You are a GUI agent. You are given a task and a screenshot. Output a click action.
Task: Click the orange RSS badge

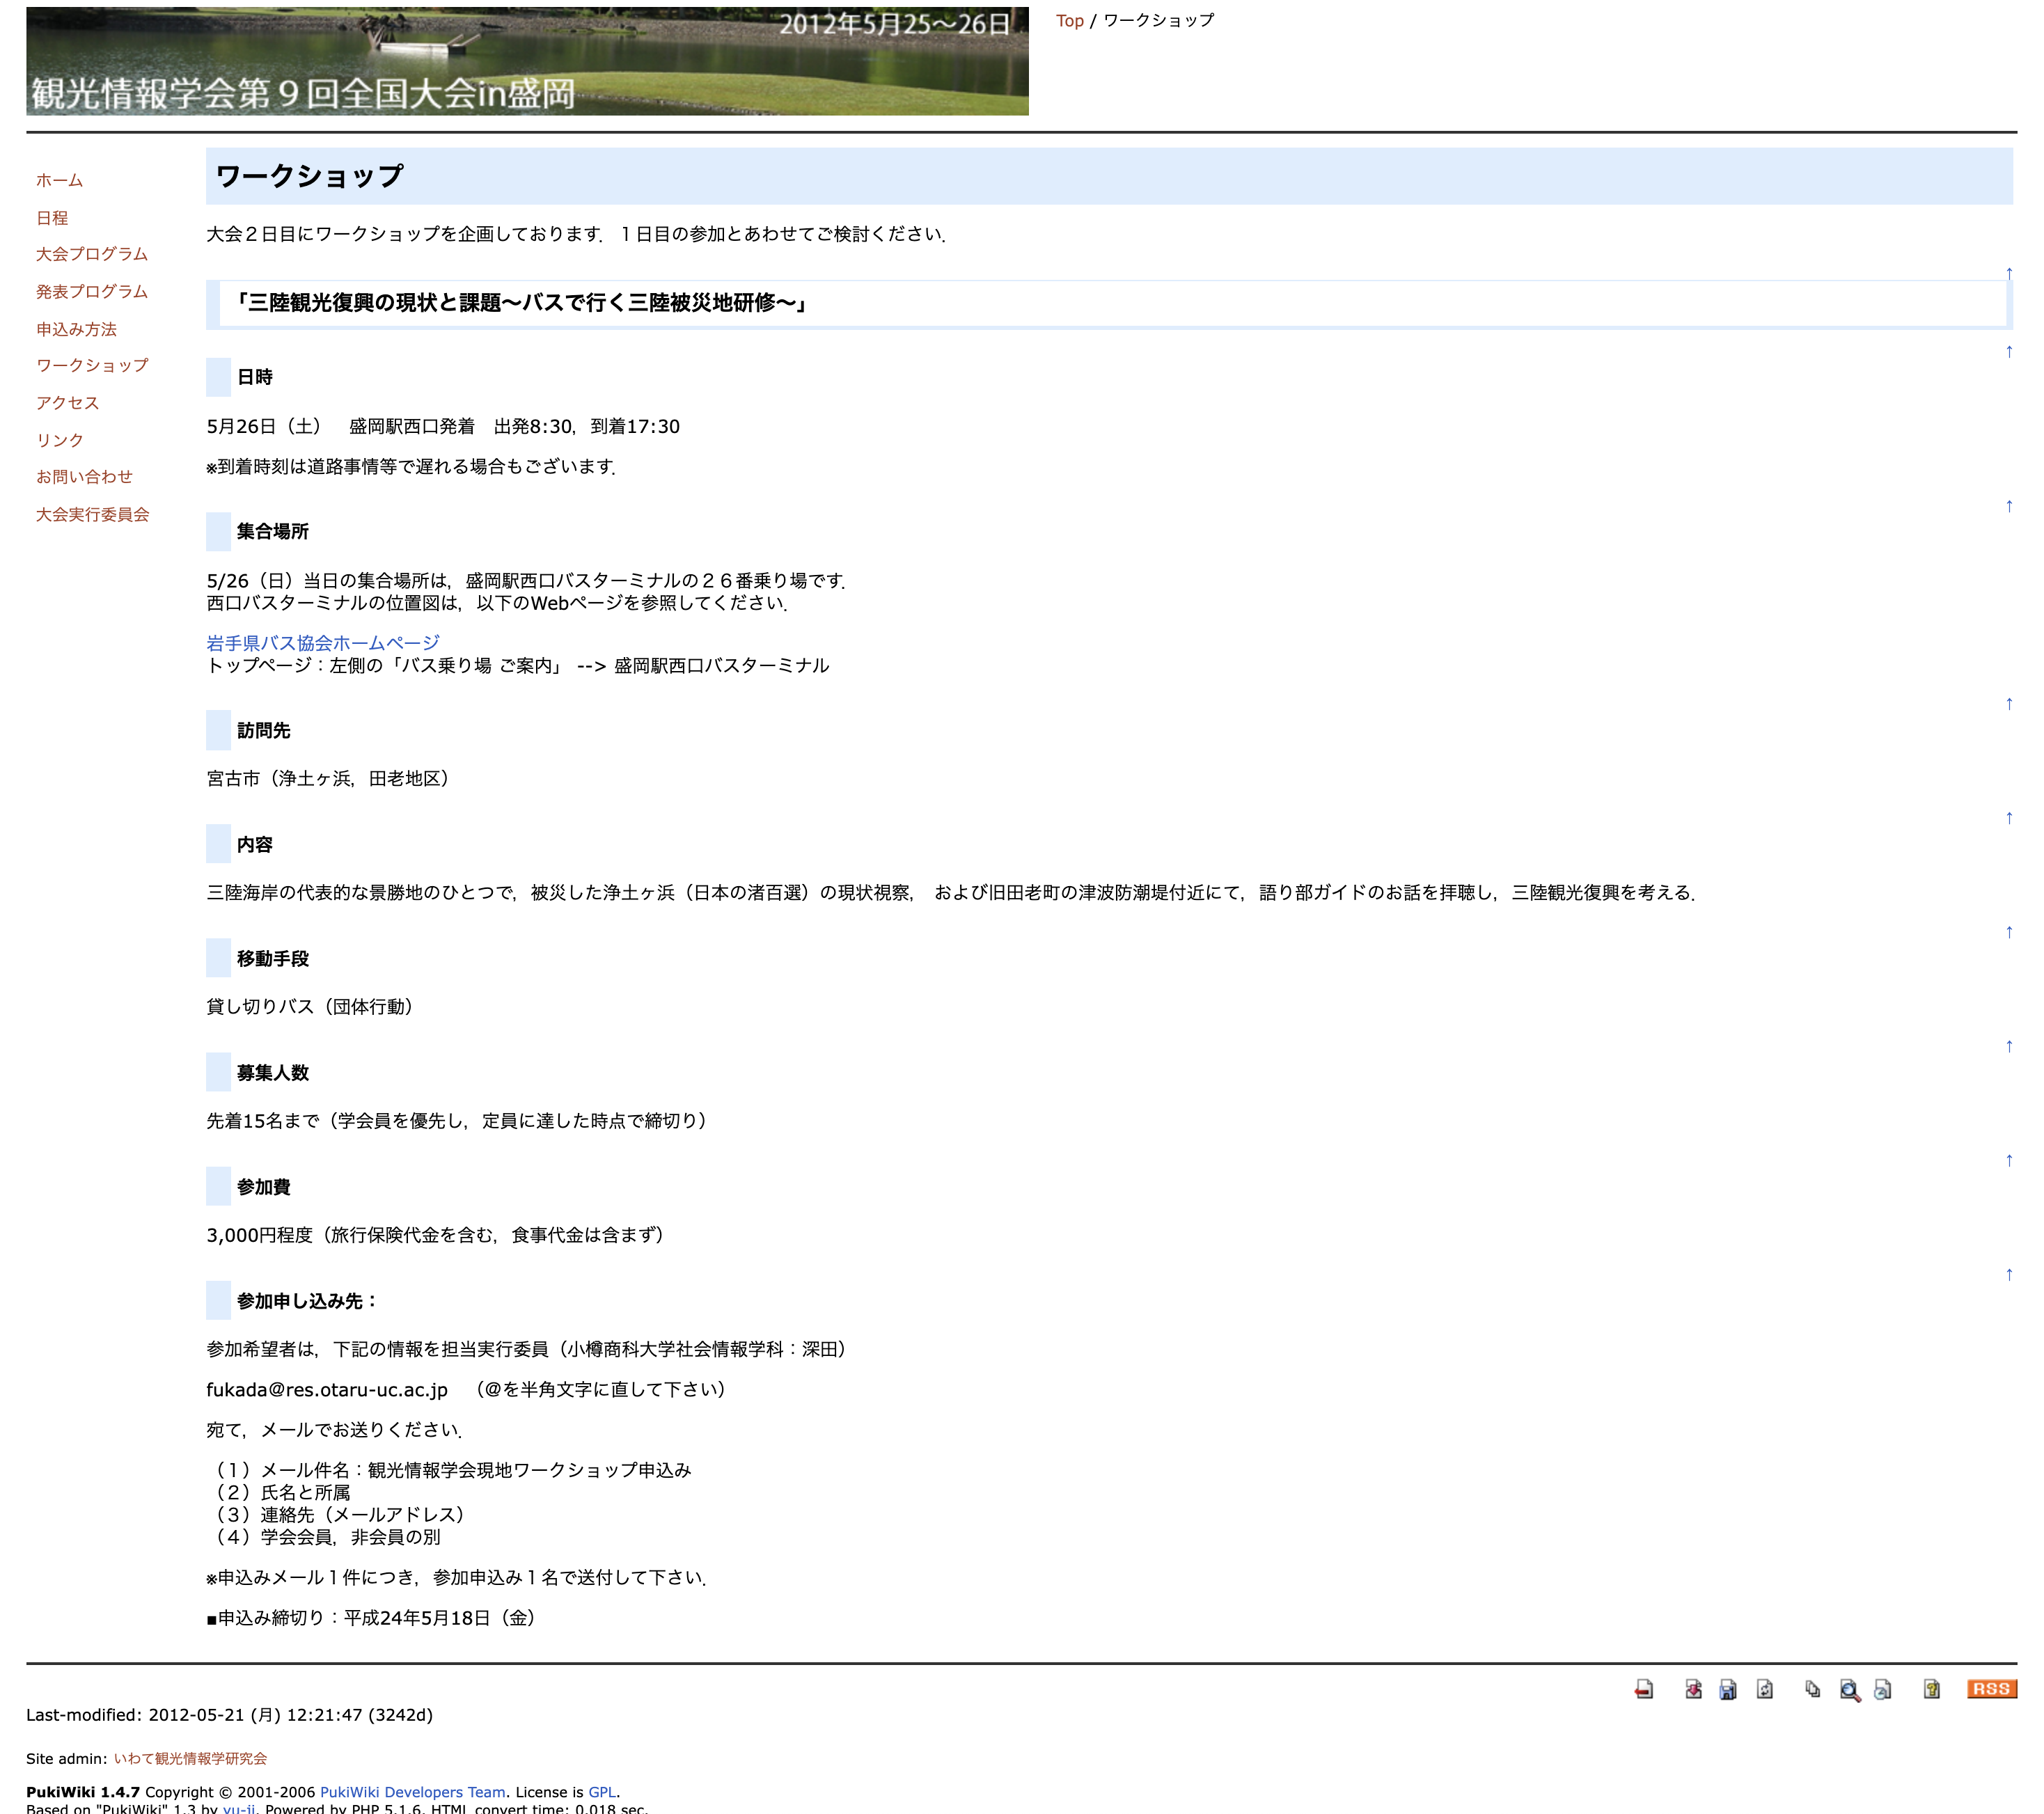[x=1991, y=1689]
